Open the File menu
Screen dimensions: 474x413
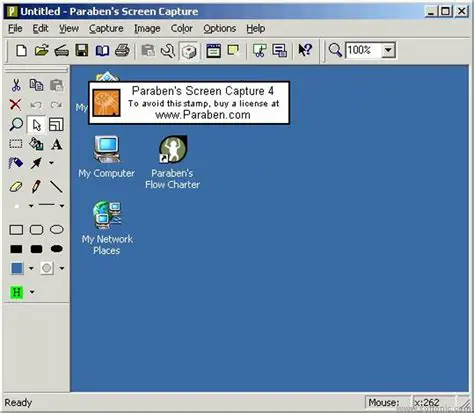pos(15,29)
